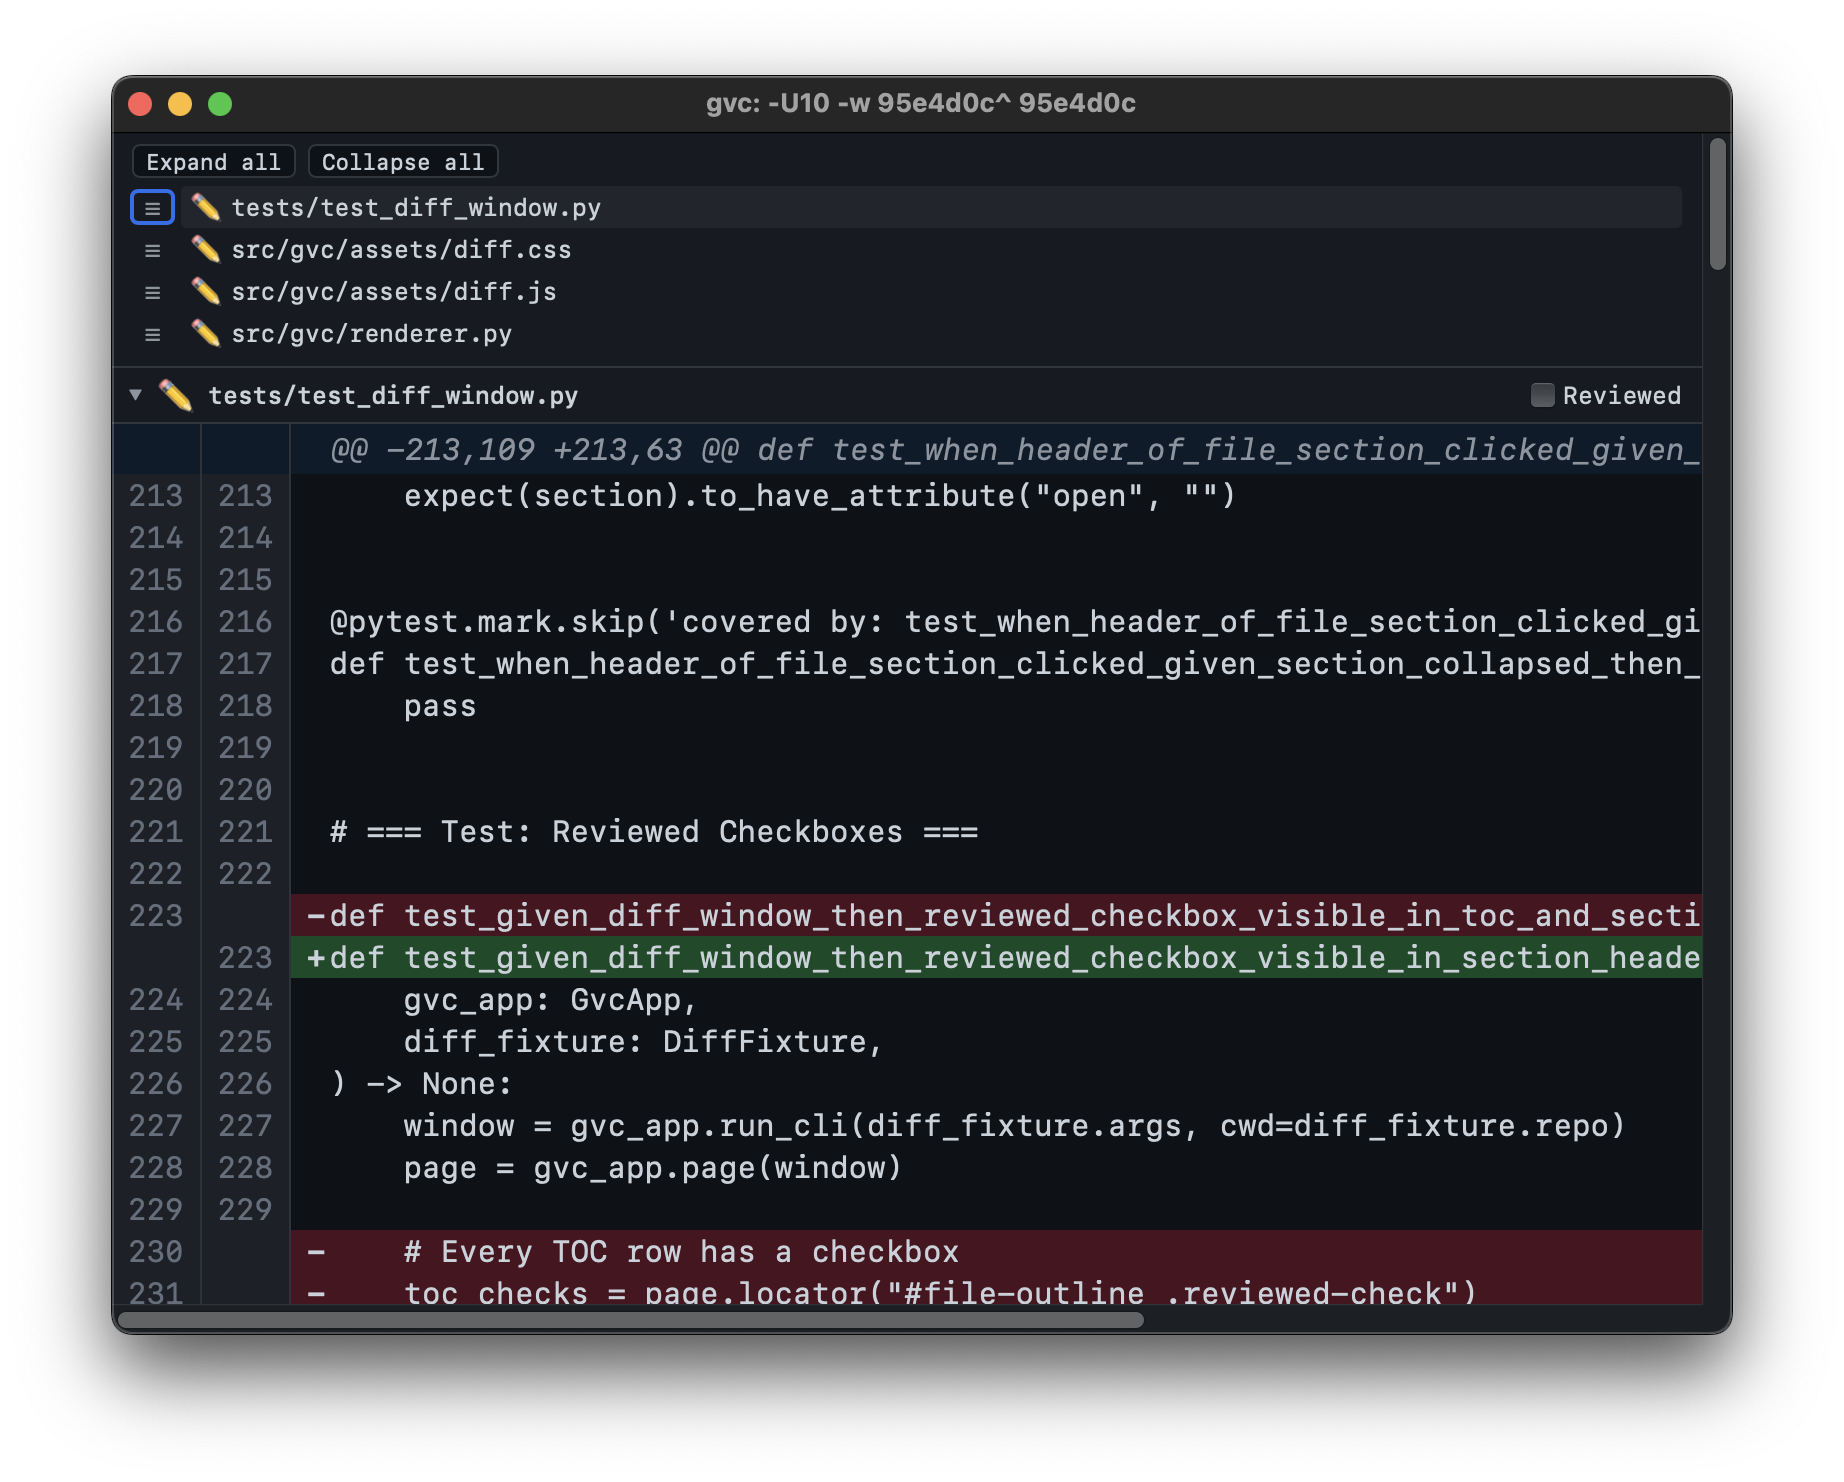
Task: Click pencil icon next to src/gvc/renderer.py
Action: (206, 333)
